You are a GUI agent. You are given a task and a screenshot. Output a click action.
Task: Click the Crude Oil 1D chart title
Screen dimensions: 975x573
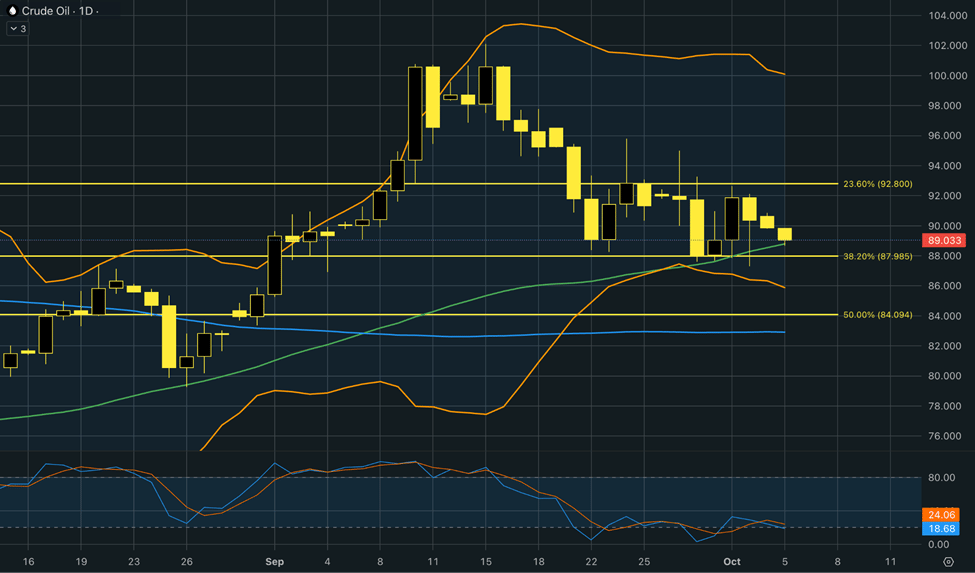point(60,11)
